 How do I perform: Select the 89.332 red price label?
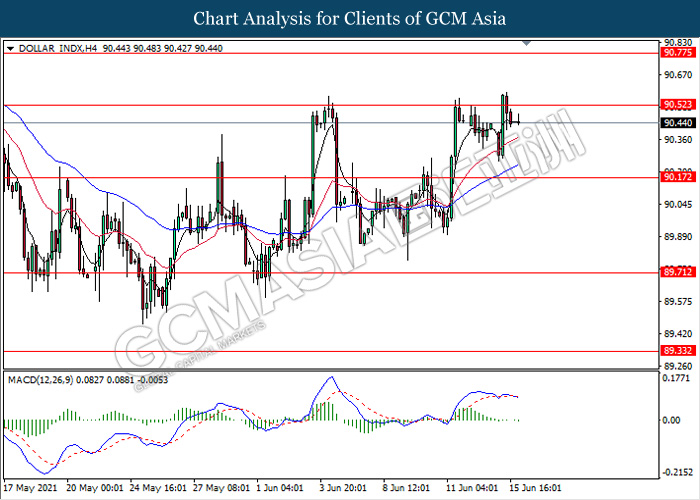[678, 351]
